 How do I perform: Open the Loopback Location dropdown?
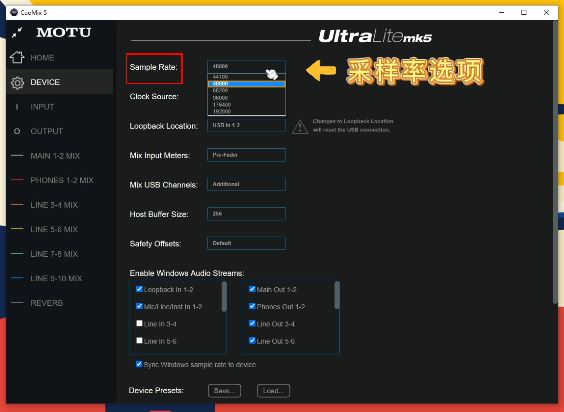point(246,125)
